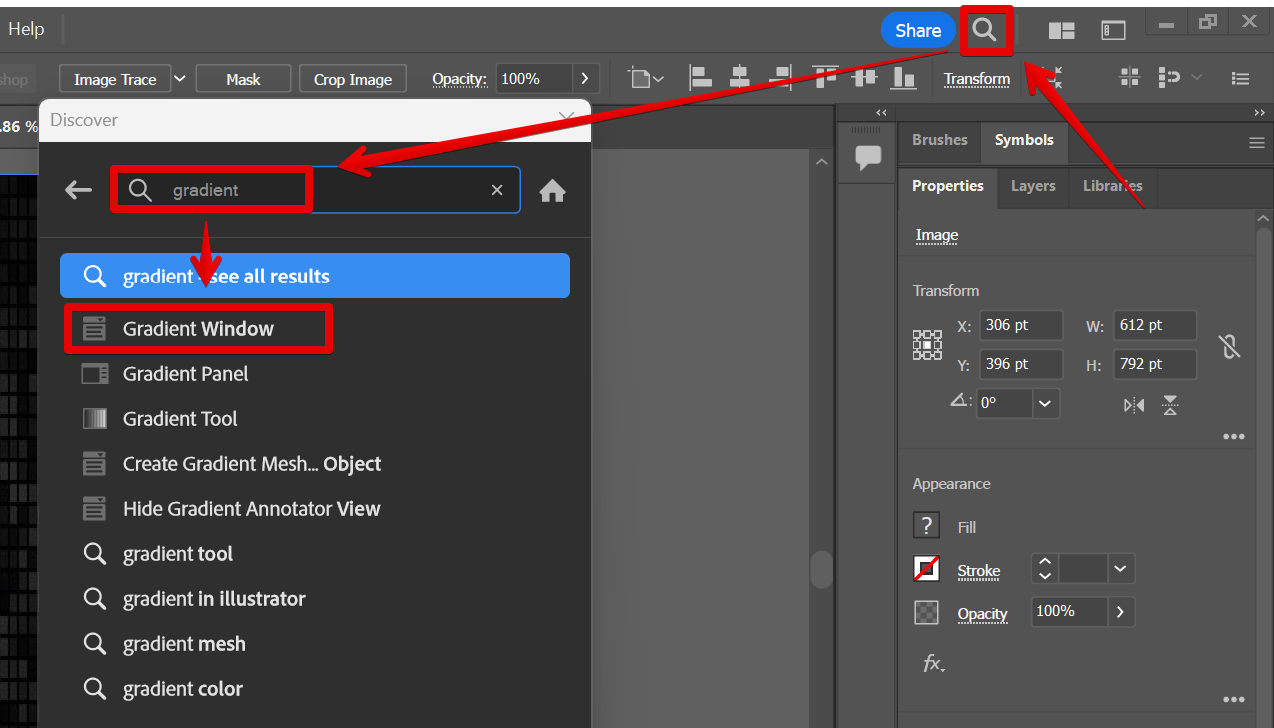1274x728 pixels.
Task: Toggle constrain width and height proportions
Action: tap(1229, 346)
